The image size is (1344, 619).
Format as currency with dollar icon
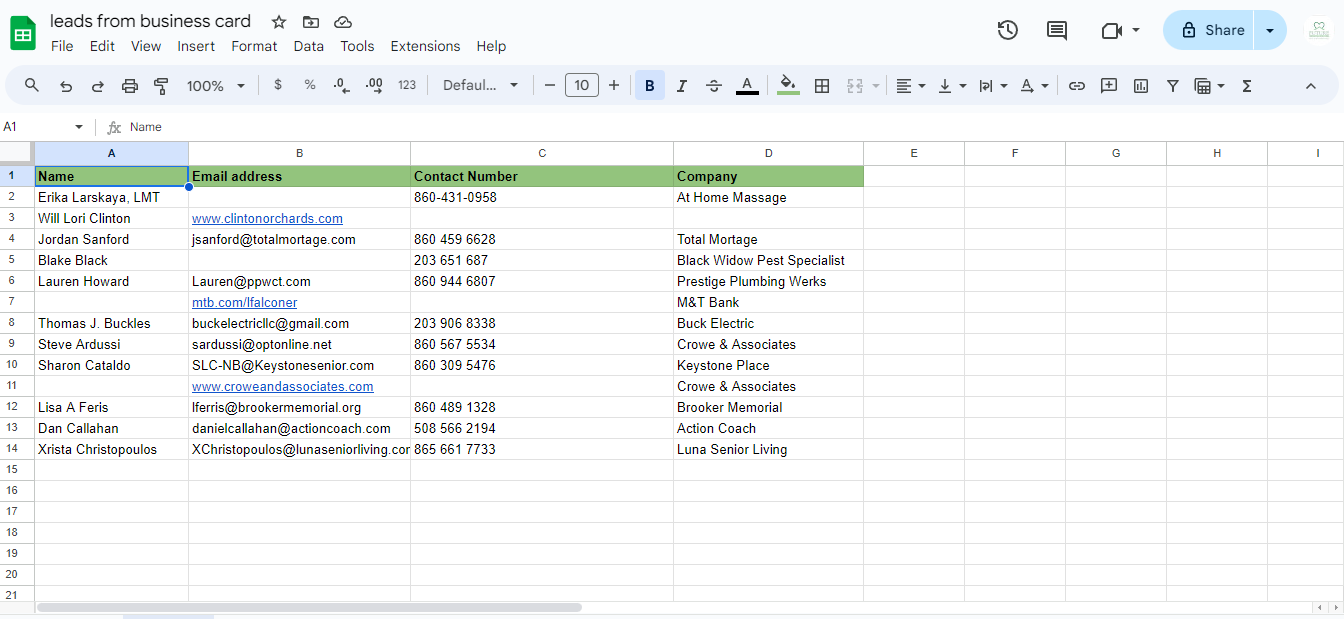(x=278, y=85)
